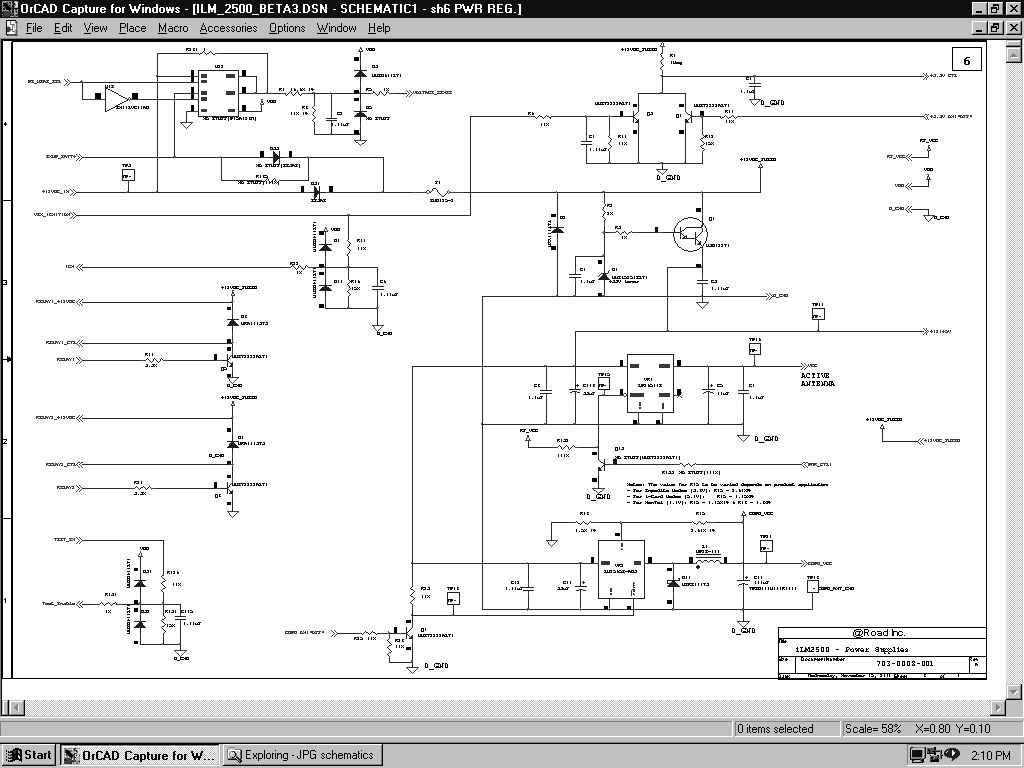Open the Macro menu
The width and height of the screenshot is (1024, 768).
click(x=173, y=28)
